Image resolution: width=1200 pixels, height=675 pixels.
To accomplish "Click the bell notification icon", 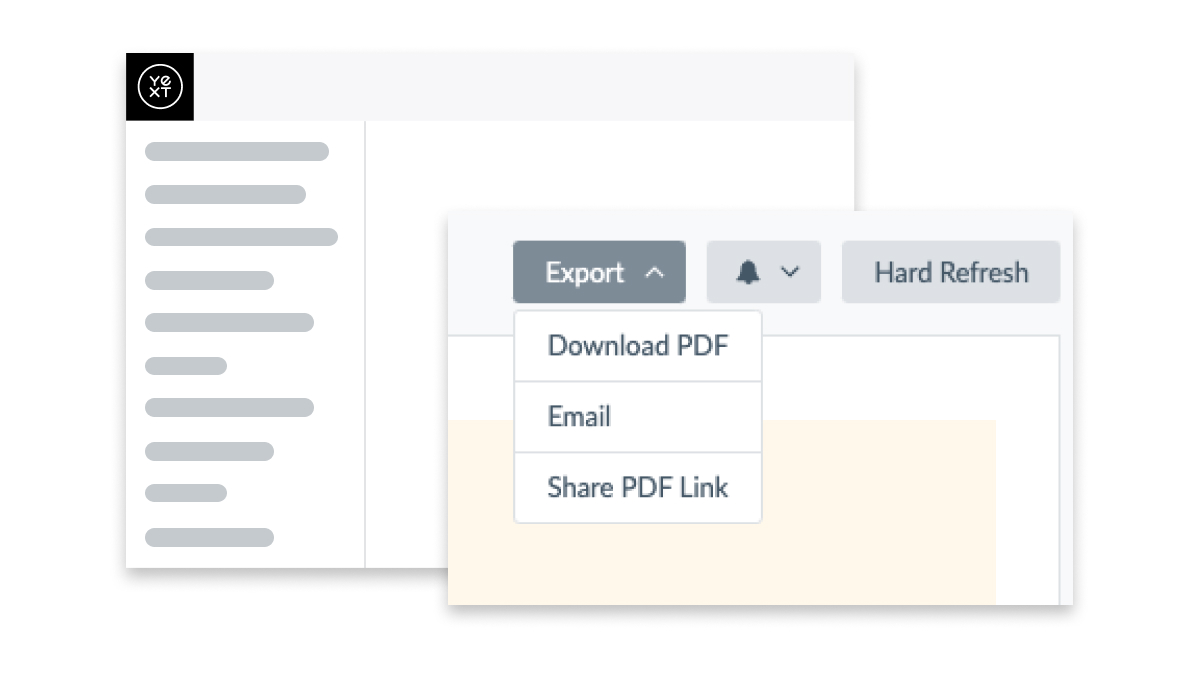I will 748,272.
